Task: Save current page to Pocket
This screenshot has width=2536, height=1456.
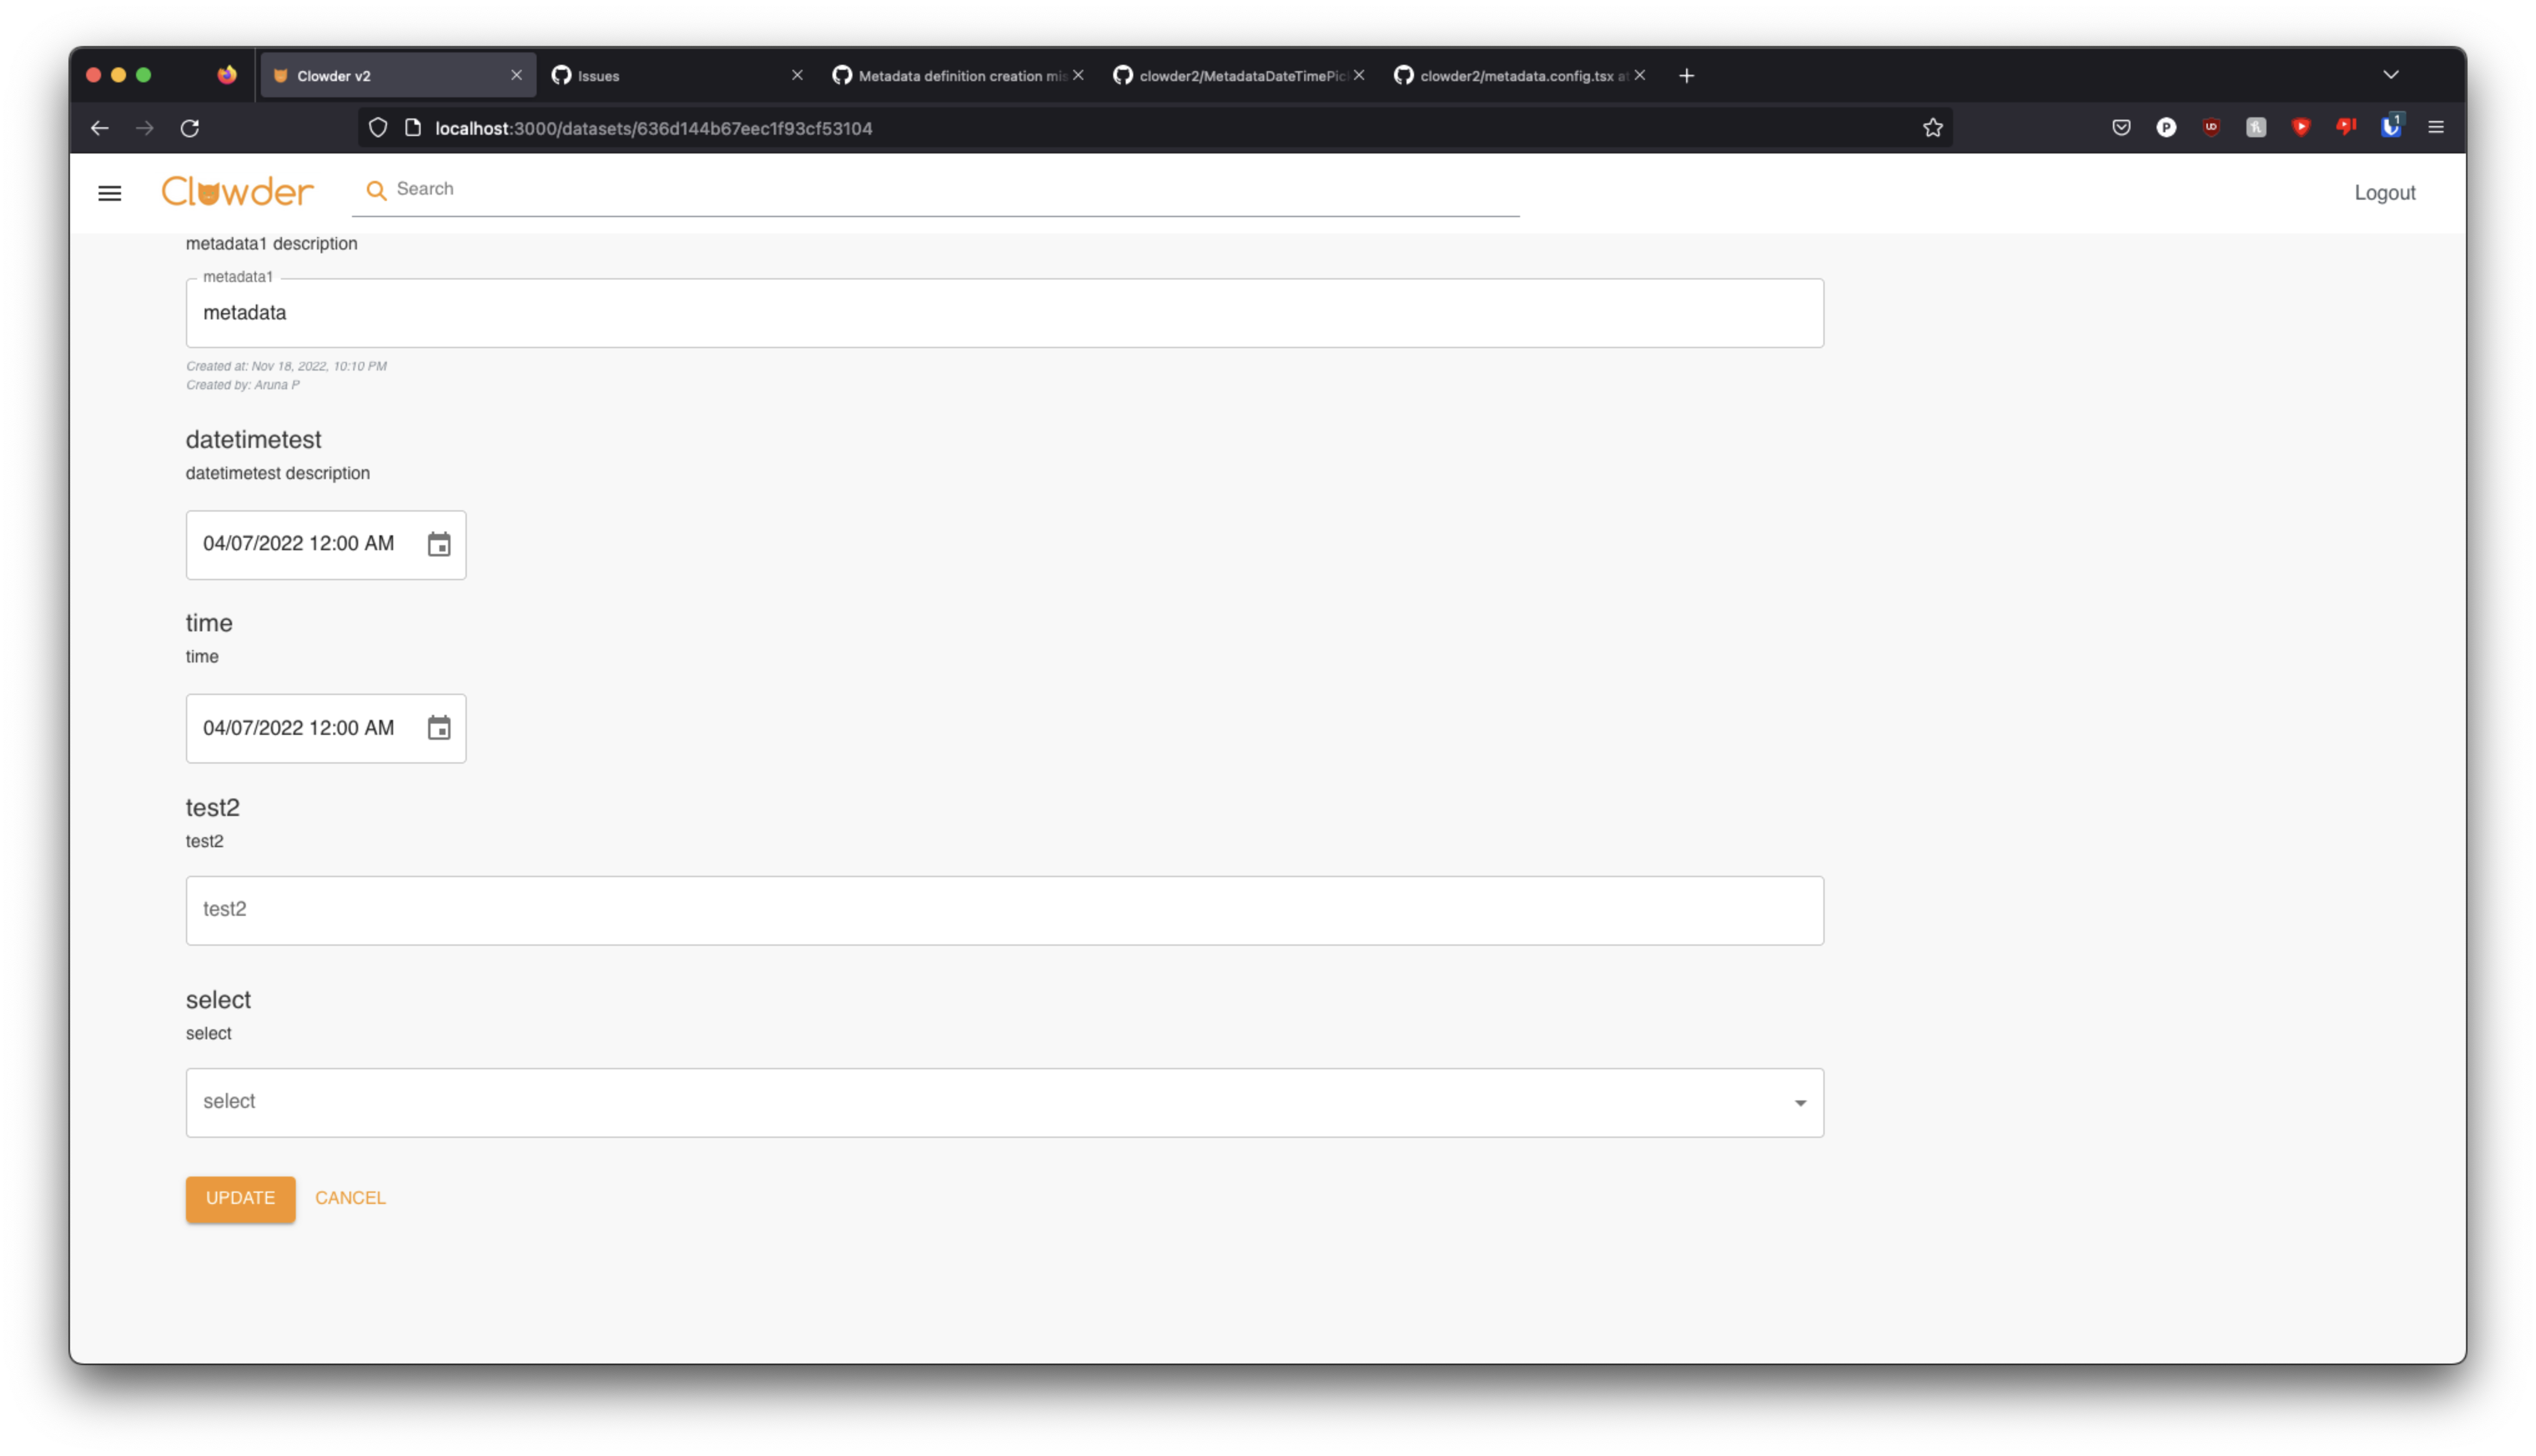Action: tap(2120, 127)
